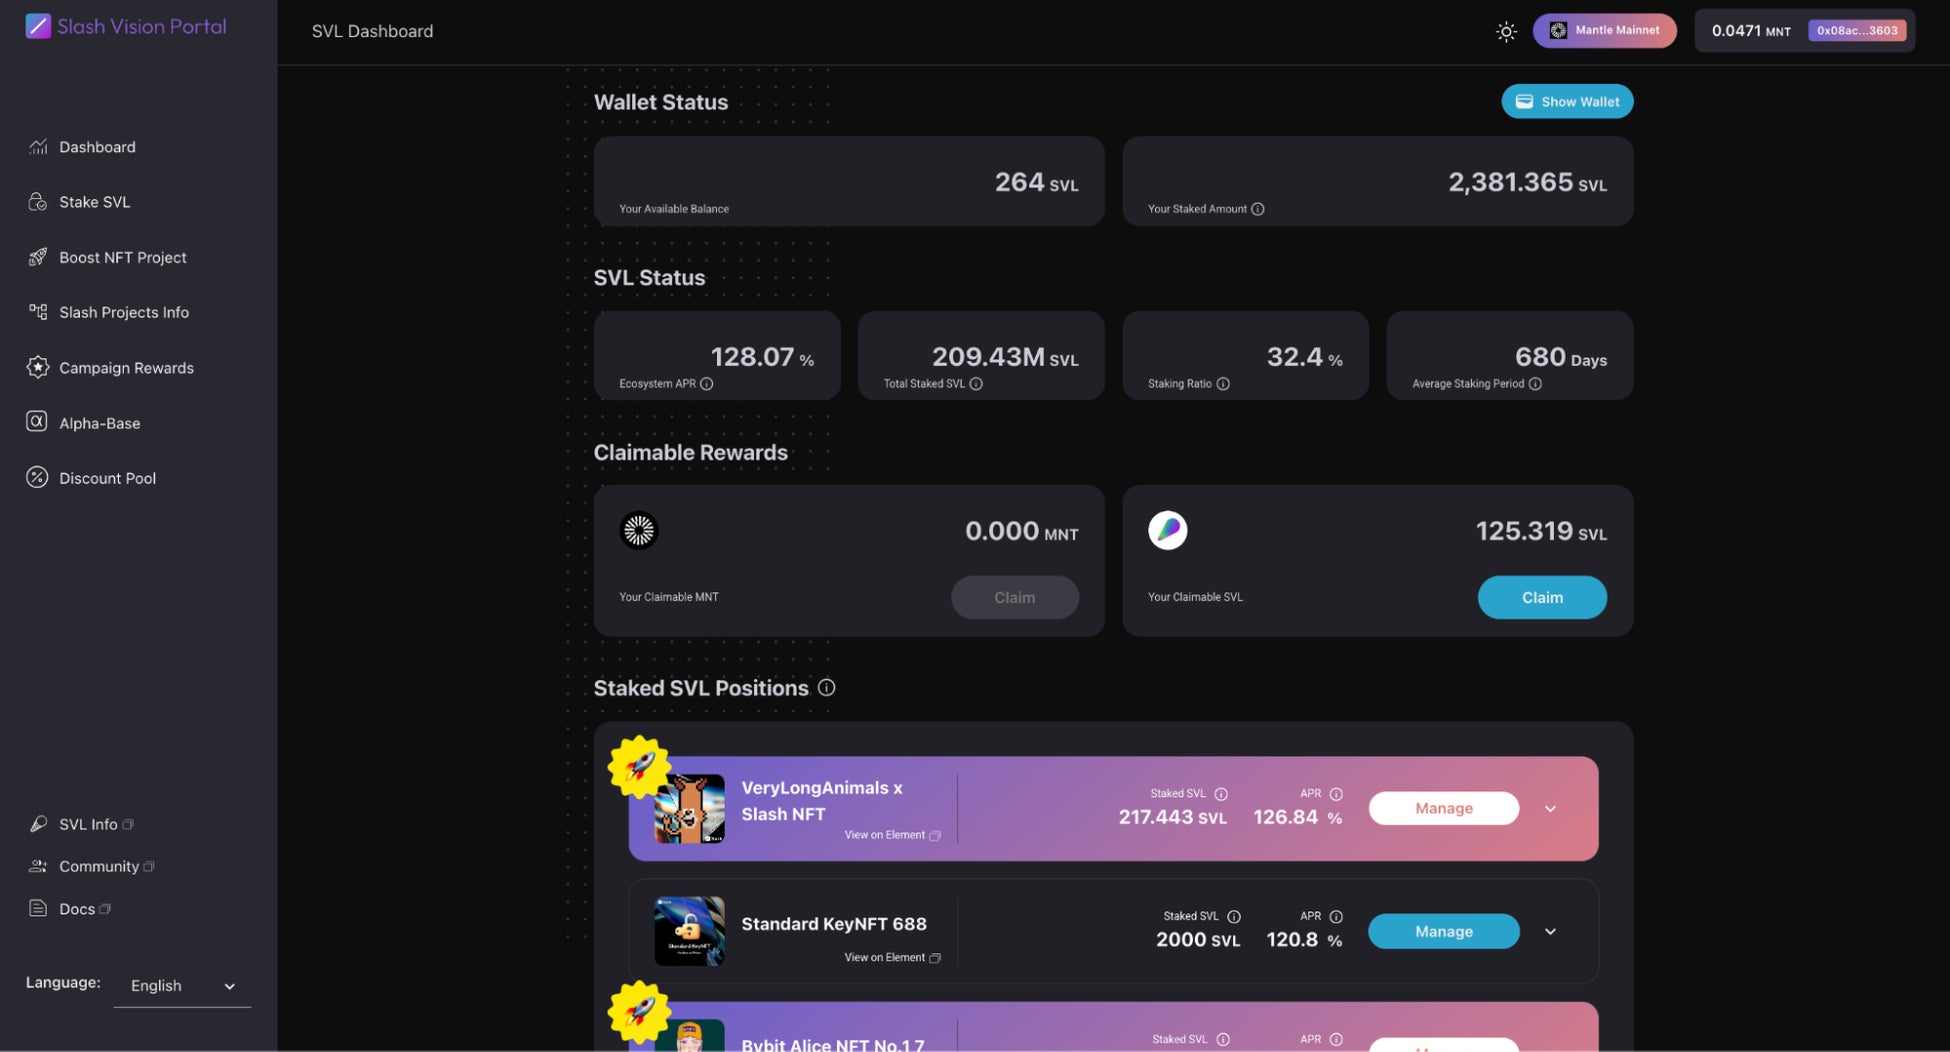Screen dimensions: 1950x1052
Task: Click the 128.07 % Ecosystem APR value
Action: [x=762, y=357]
